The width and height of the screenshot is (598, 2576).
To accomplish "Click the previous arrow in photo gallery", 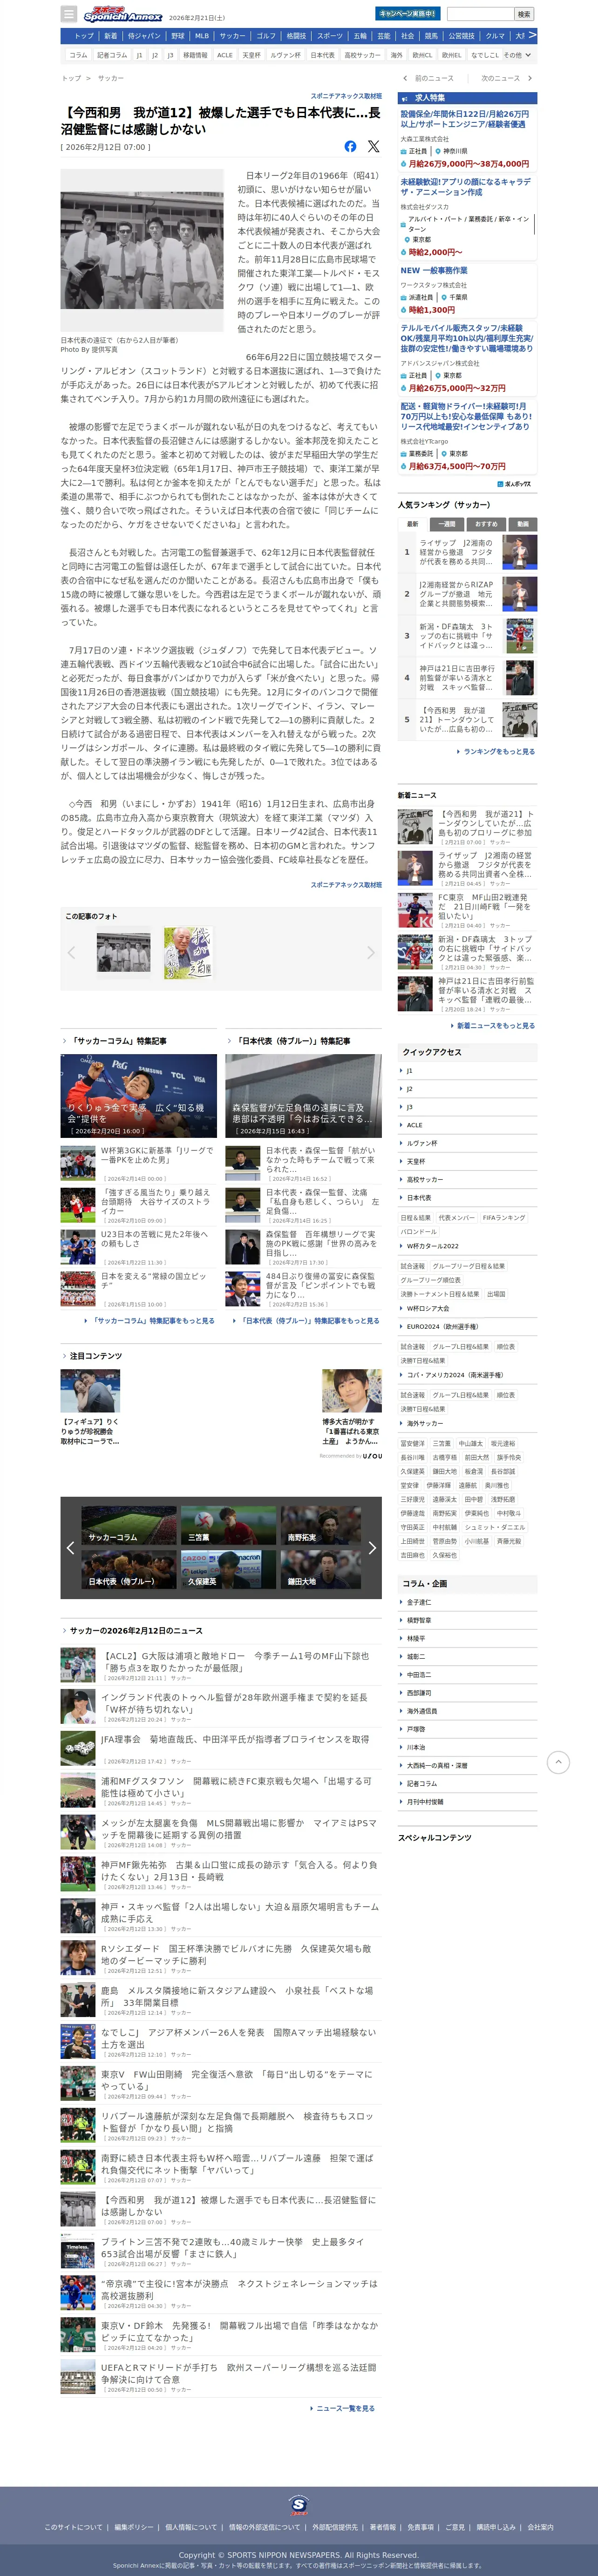I will click(x=71, y=952).
